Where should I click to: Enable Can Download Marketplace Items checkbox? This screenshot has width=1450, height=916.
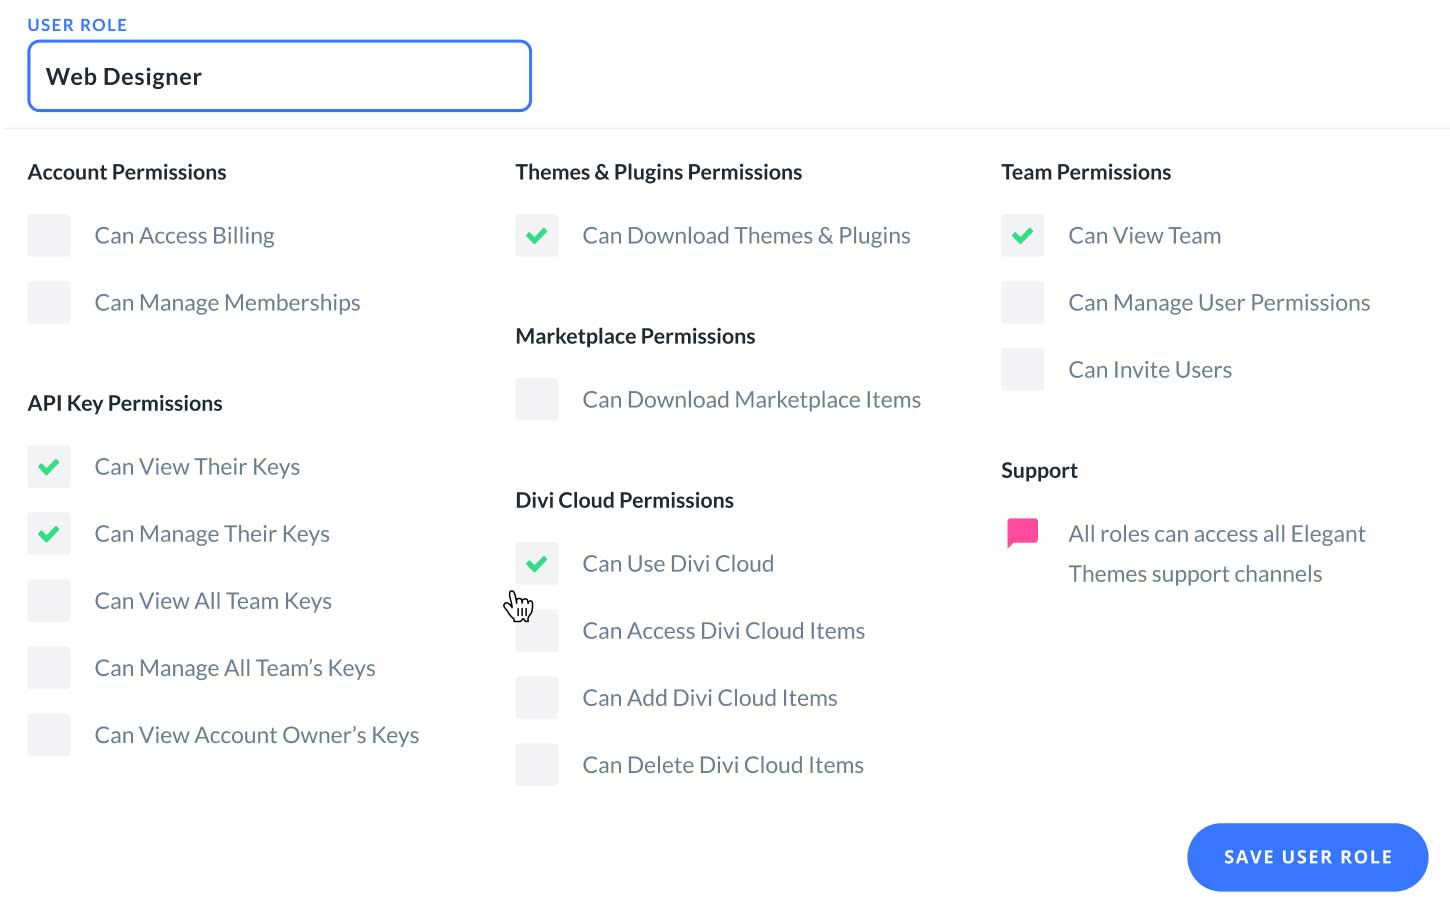[537, 400]
